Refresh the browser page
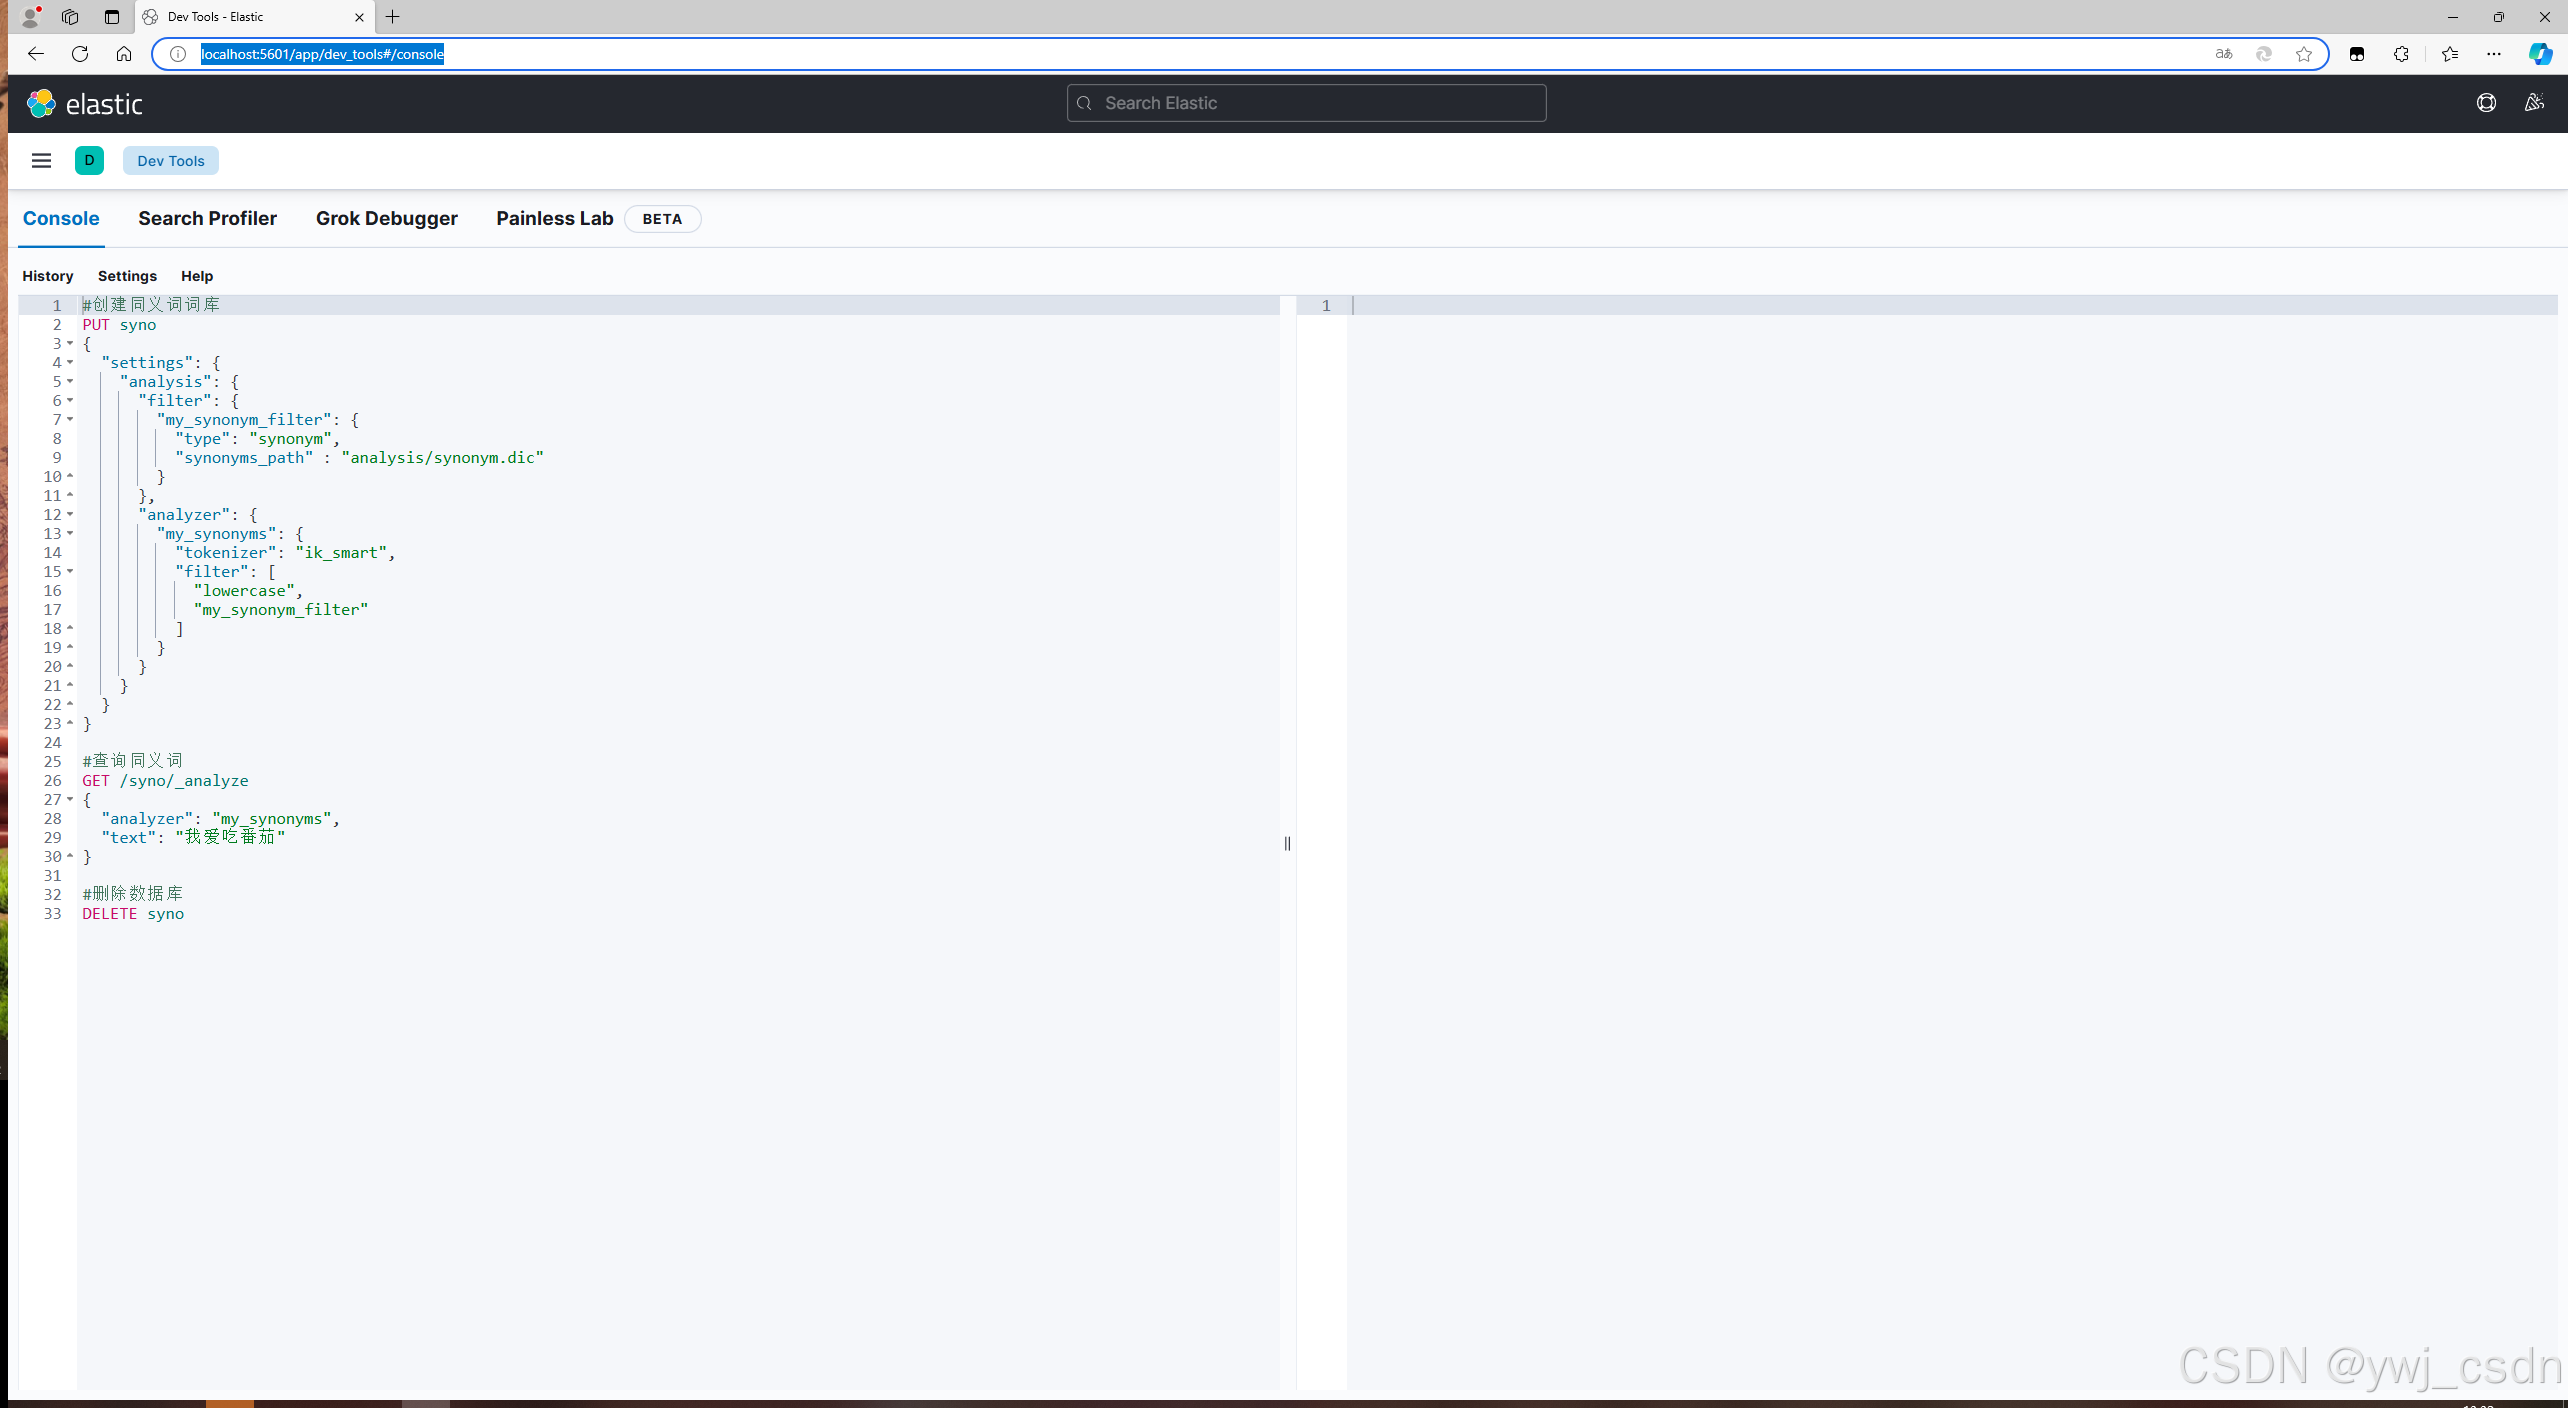The image size is (2568, 1408). point(80,54)
